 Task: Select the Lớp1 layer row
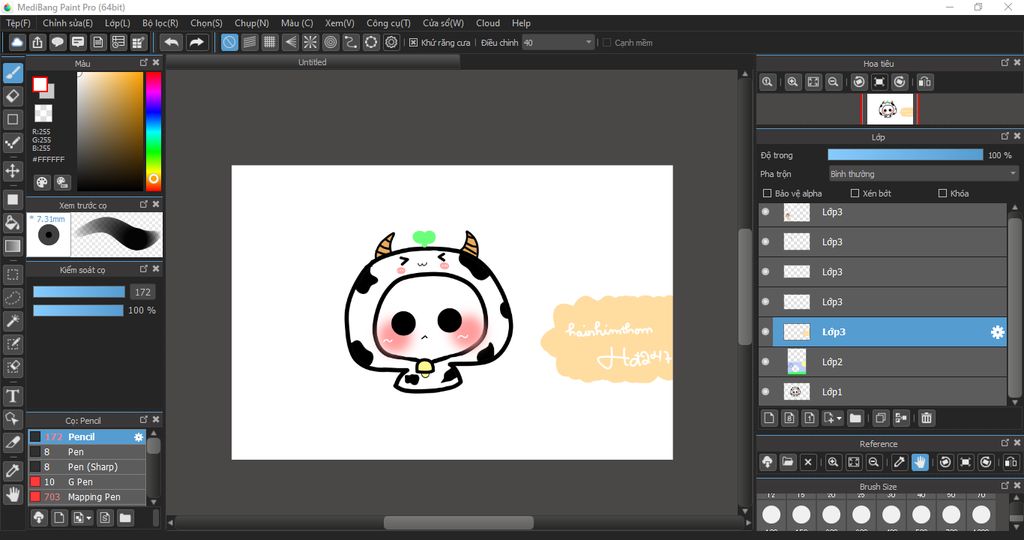pyautogui.click(x=883, y=392)
